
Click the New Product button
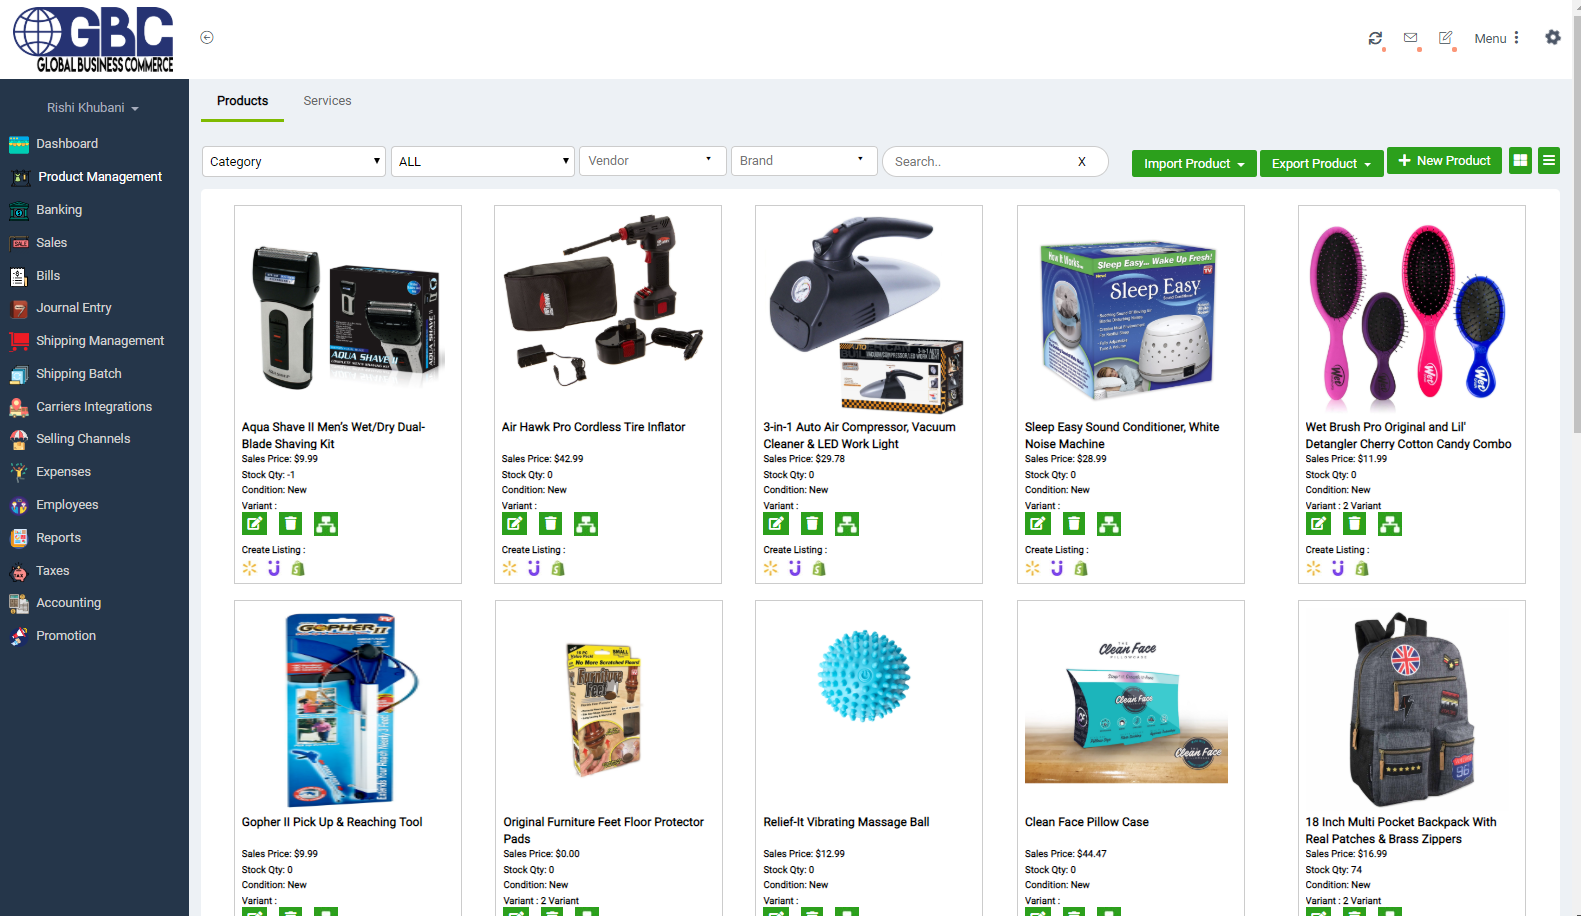(x=1444, y=160)
